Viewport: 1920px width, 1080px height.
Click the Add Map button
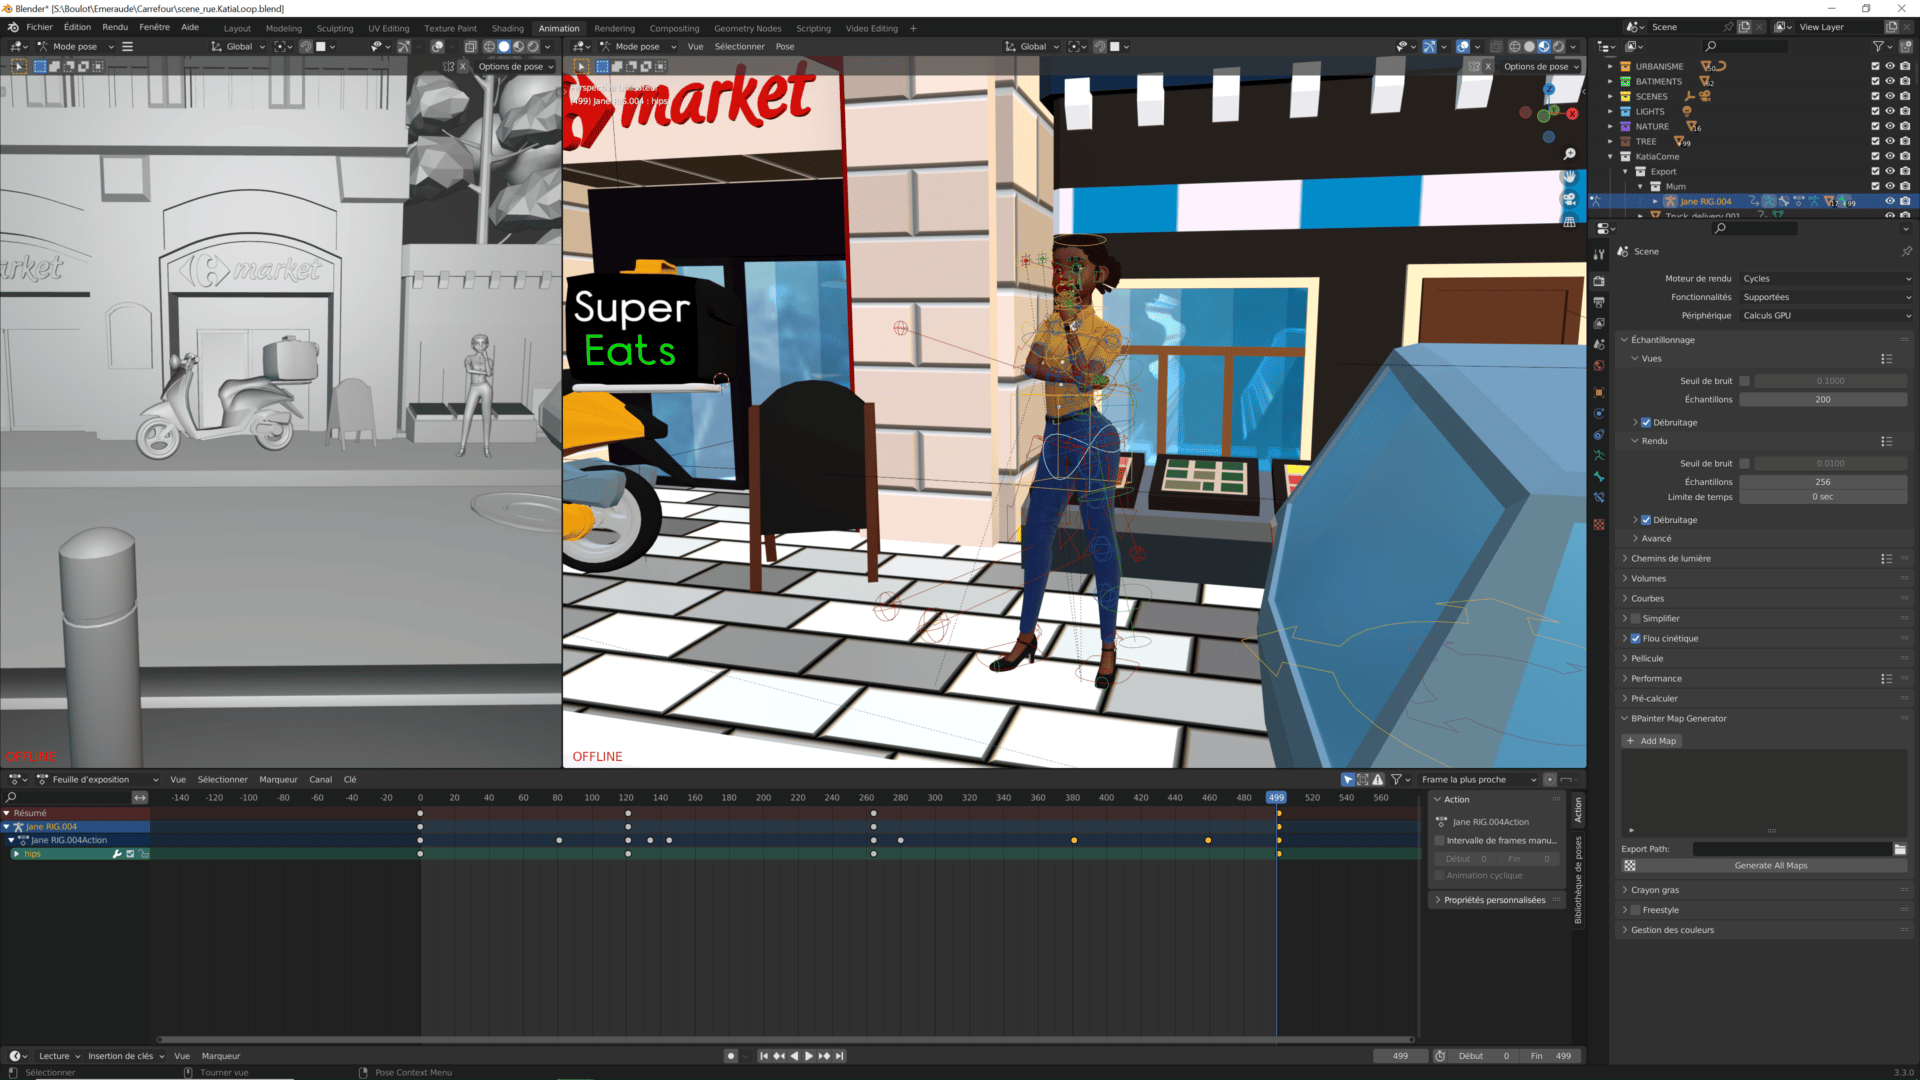click(1652, 741)
